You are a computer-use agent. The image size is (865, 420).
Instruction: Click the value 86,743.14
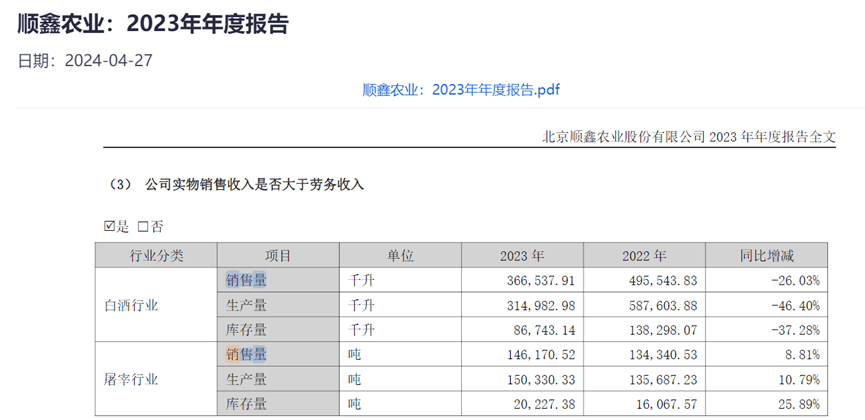point(544,331)
